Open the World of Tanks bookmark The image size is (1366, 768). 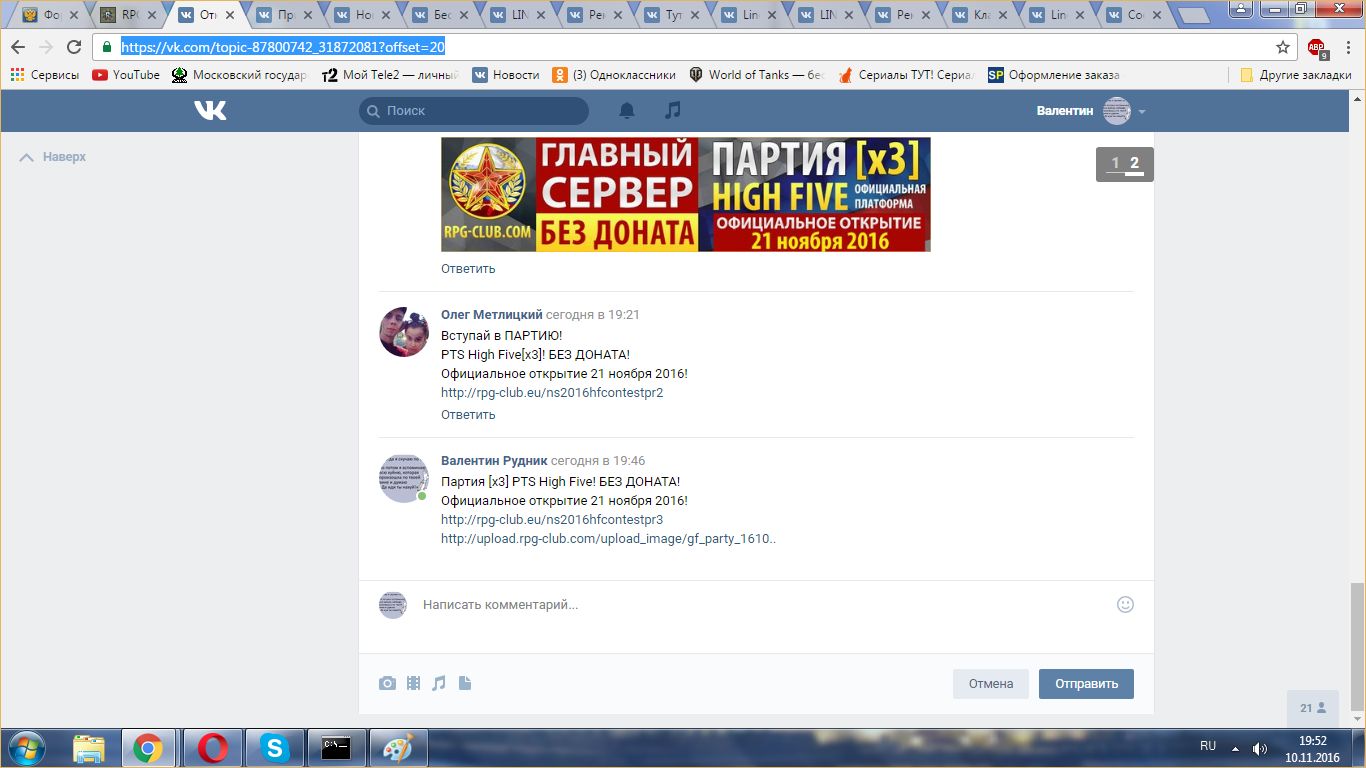point(757,75)
